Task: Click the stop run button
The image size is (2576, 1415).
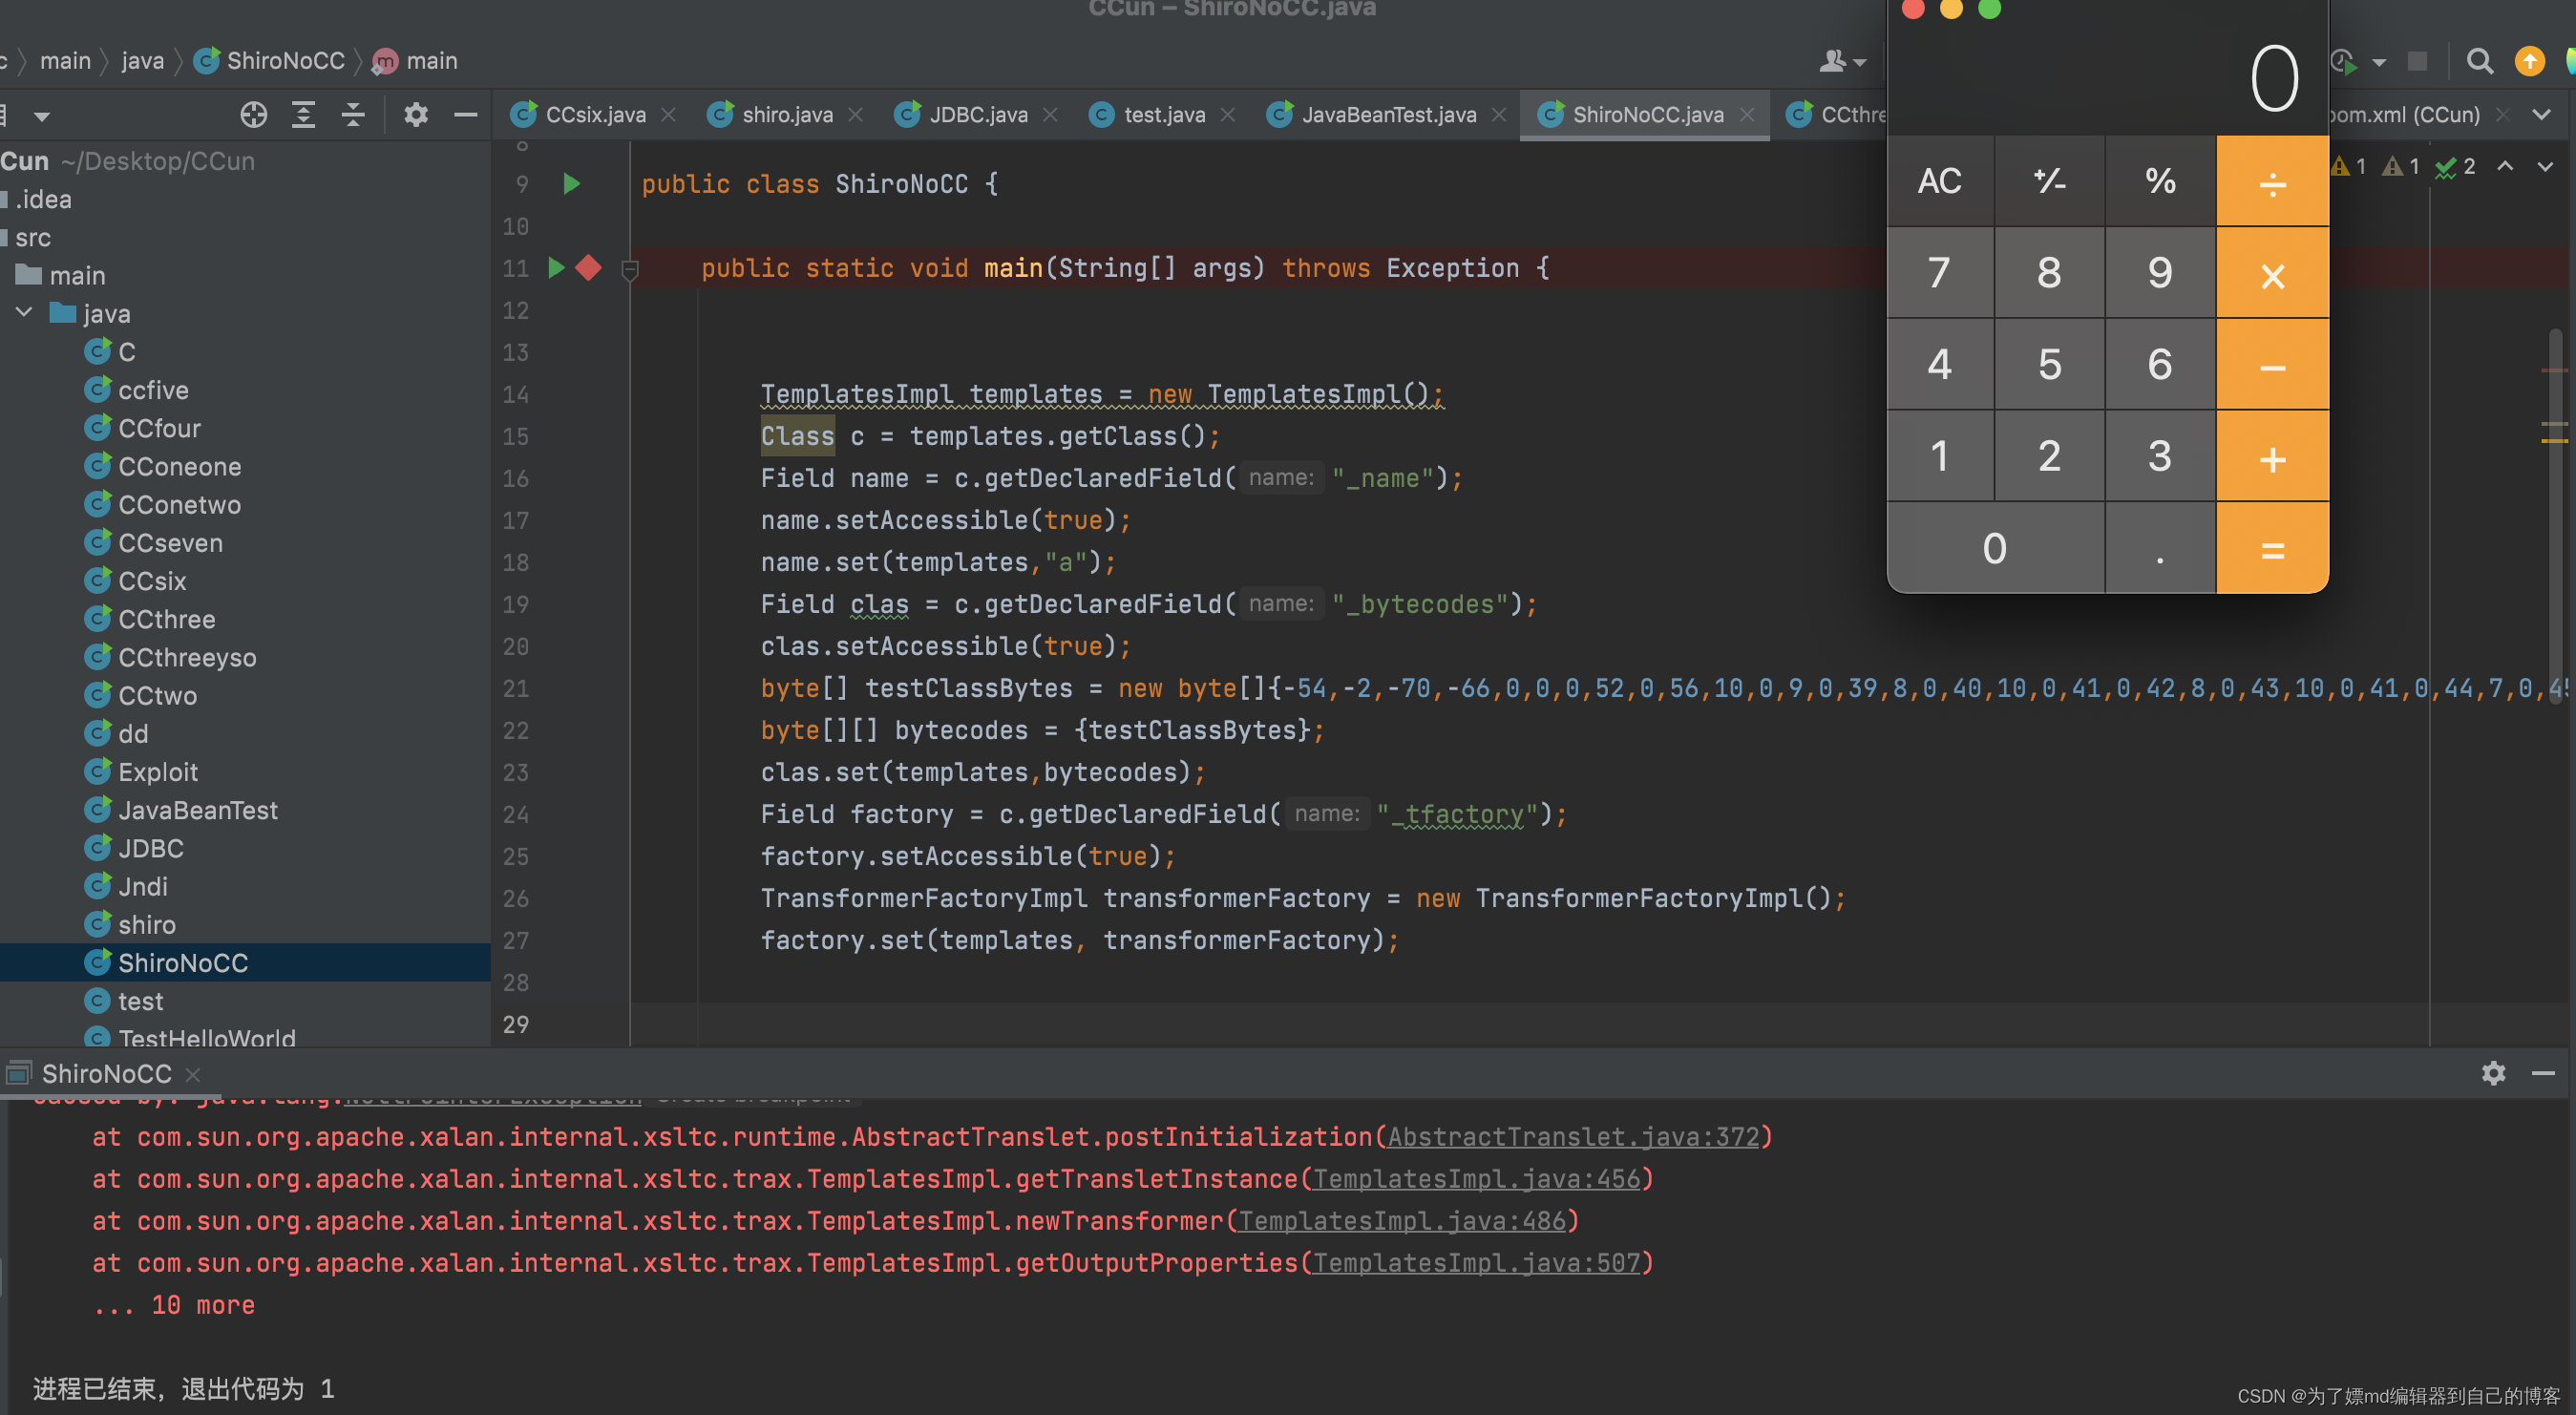Action: point(2416,62)
